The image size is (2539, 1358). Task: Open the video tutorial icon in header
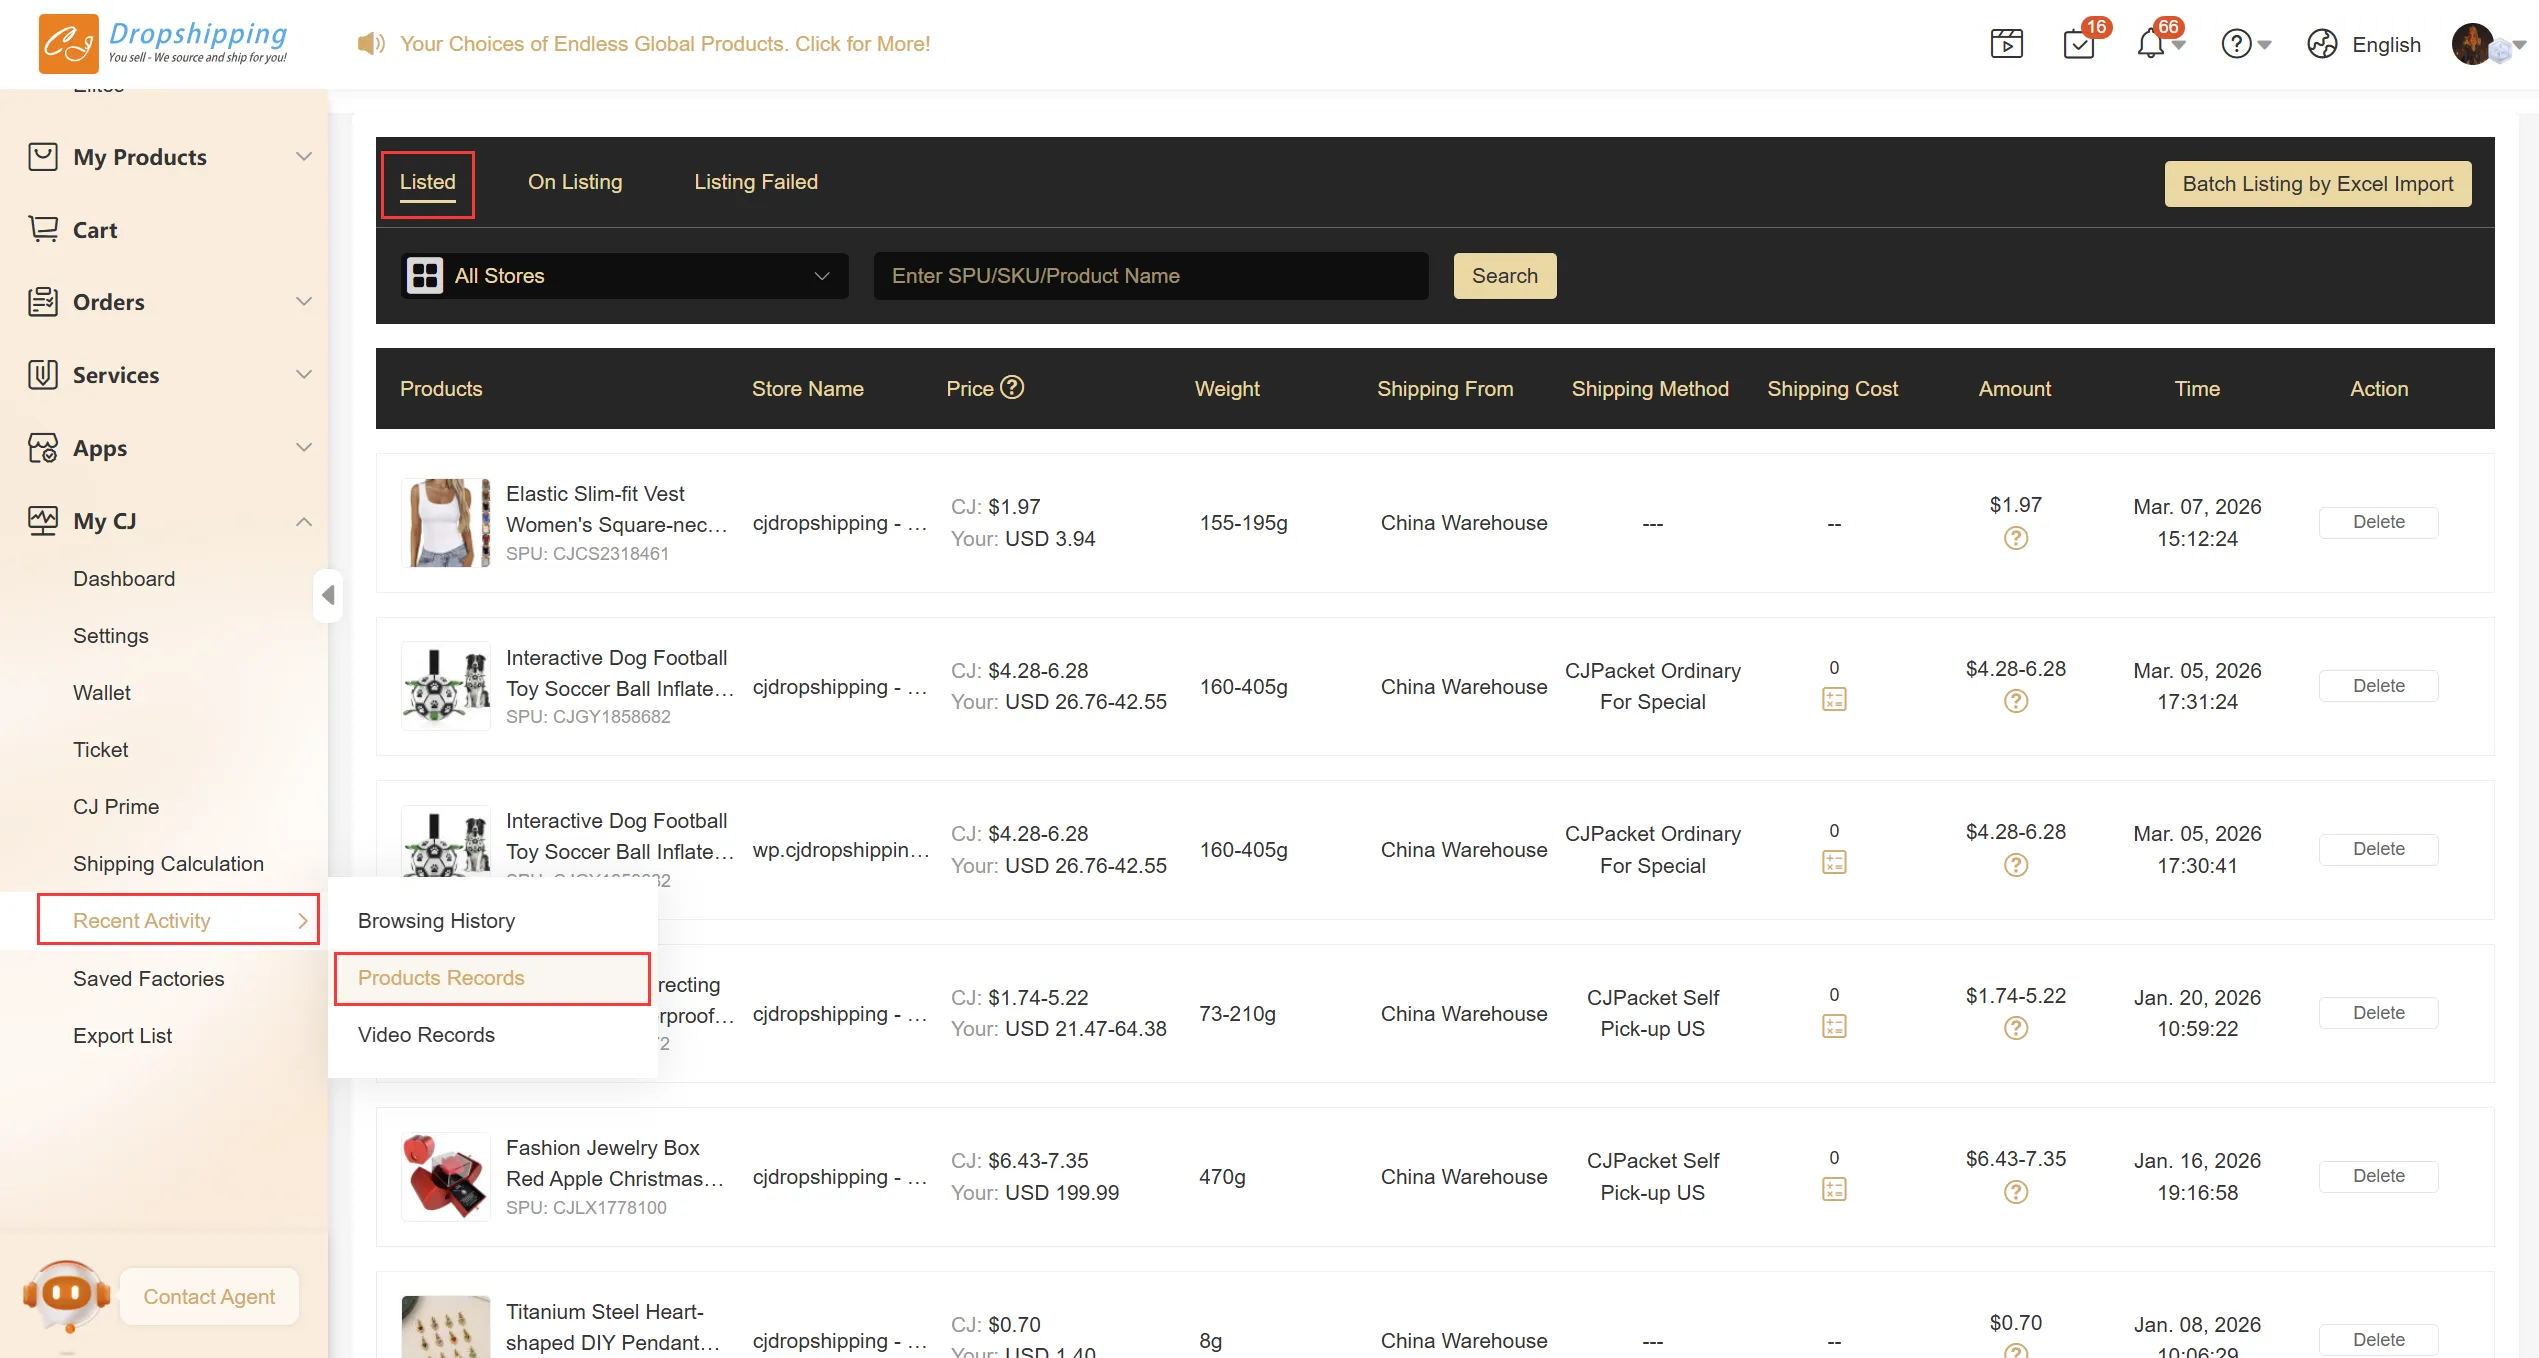point(2006,44)
